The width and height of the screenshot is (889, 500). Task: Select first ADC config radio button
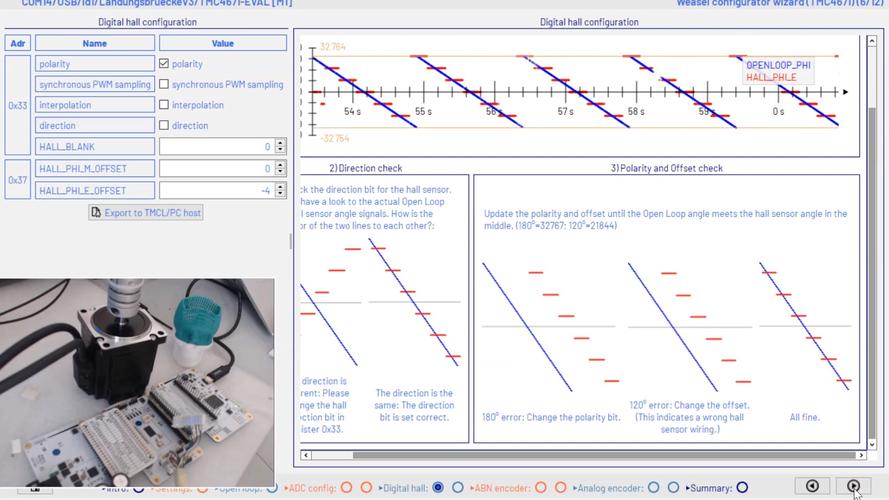point(346,488)
